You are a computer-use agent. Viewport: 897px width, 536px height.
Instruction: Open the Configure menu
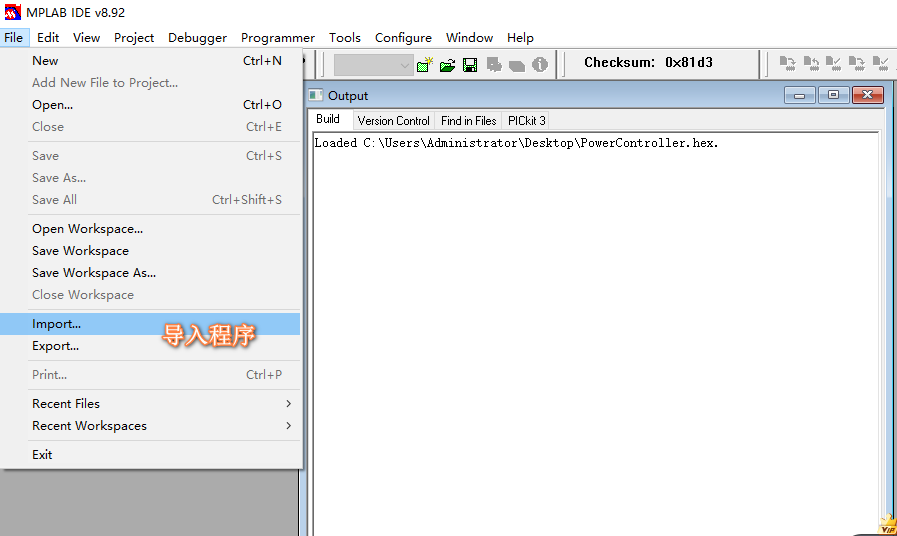(403, 38)
